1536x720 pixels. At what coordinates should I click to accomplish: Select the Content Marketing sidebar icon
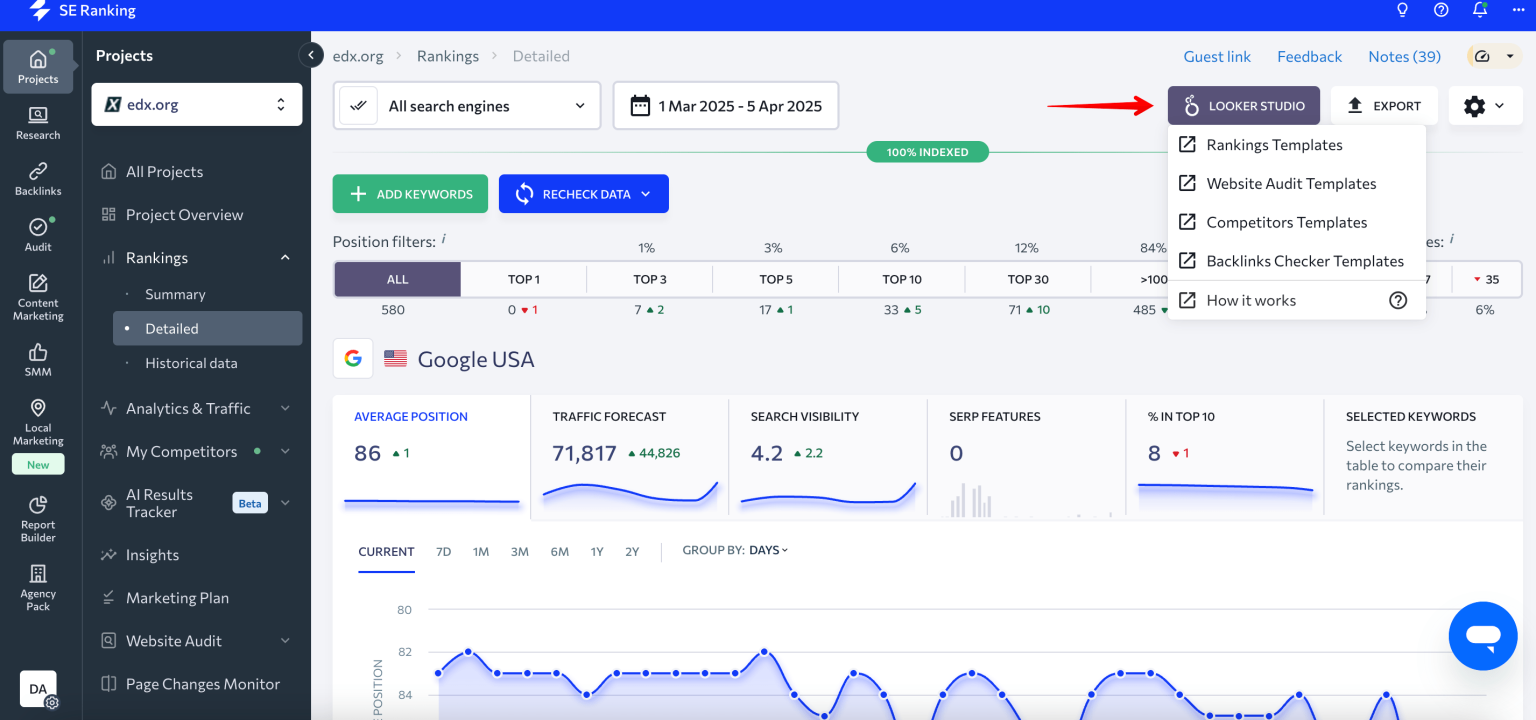[37, 295]
